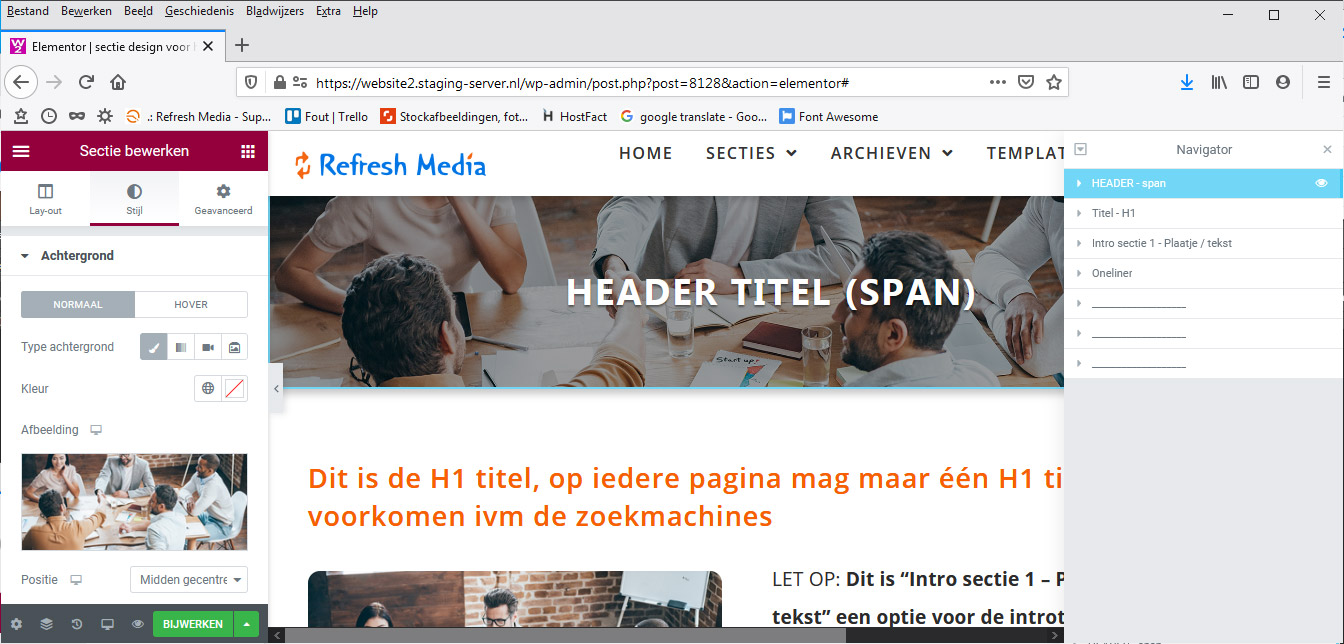Open global colors globe icon
This screenshot has width=1344, height=644.
coord(208,389)
